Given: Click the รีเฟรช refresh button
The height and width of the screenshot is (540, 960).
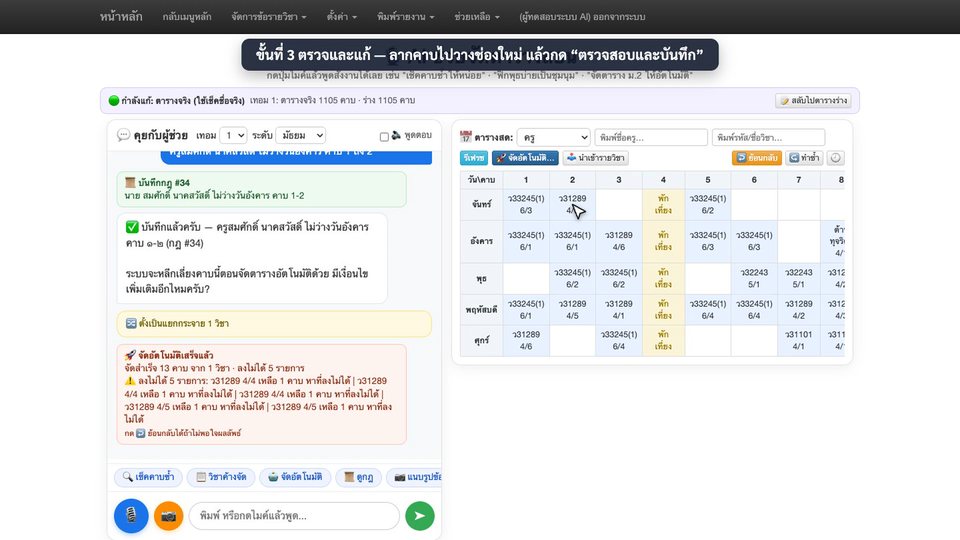Looking at the screenshot, I should pos(474,157).
